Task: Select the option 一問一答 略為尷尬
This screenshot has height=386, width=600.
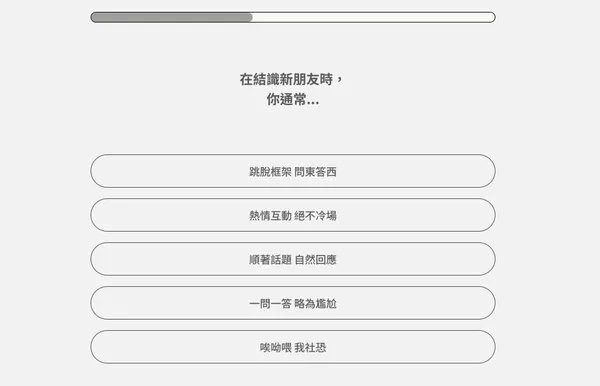Action: click(293, 303)
